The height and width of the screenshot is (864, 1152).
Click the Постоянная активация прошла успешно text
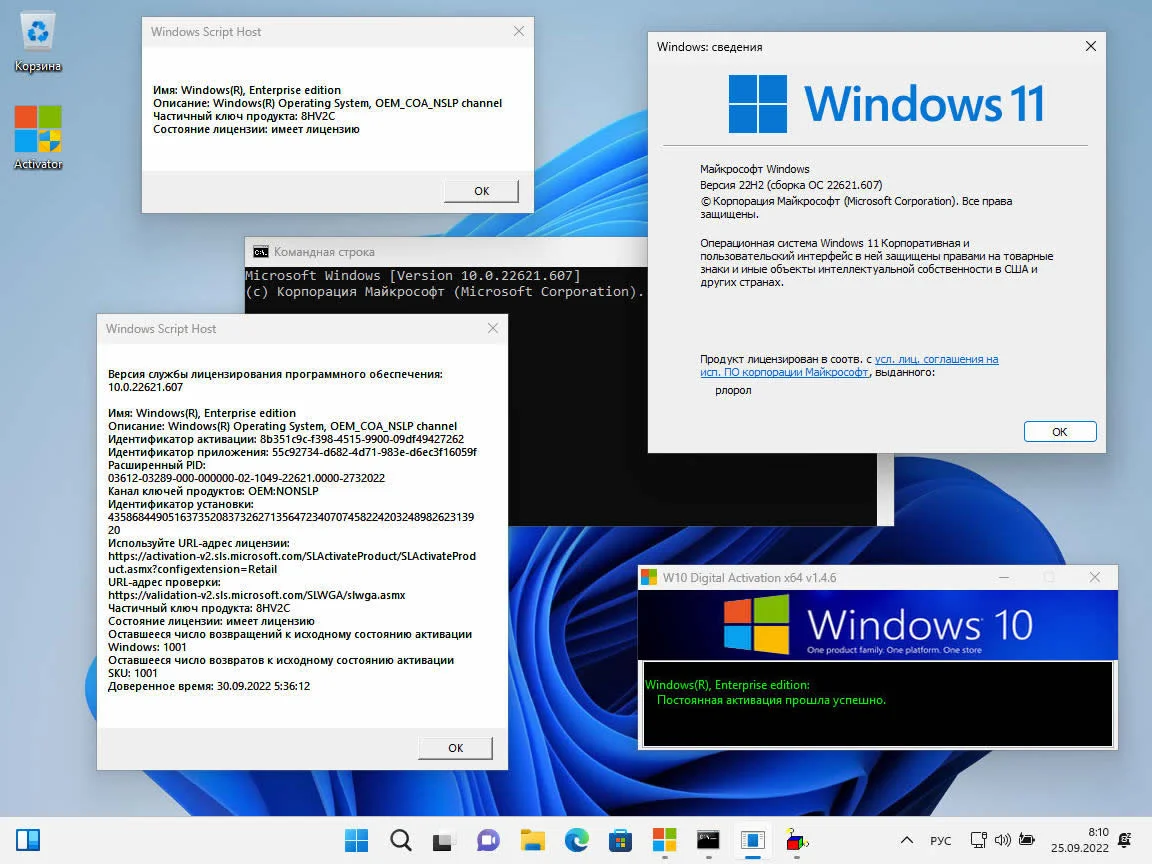pos(771,700)
